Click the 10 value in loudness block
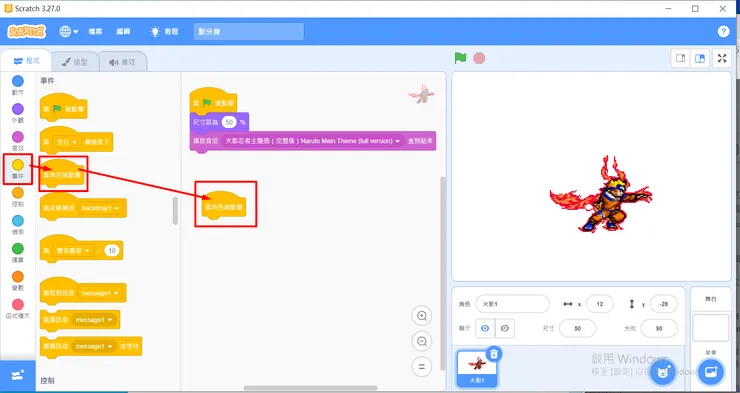Image resolution: width=740 pixels, height=393 pixels. (112, 251)
